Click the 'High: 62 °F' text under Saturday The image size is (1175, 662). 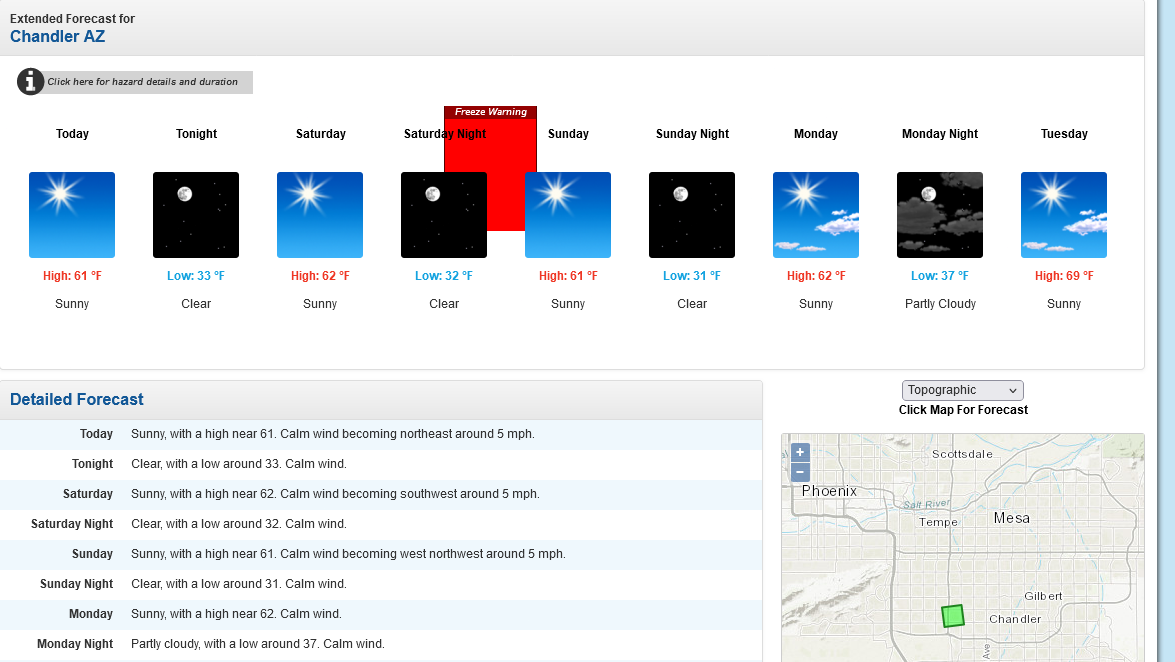click(x=320, y=276)
